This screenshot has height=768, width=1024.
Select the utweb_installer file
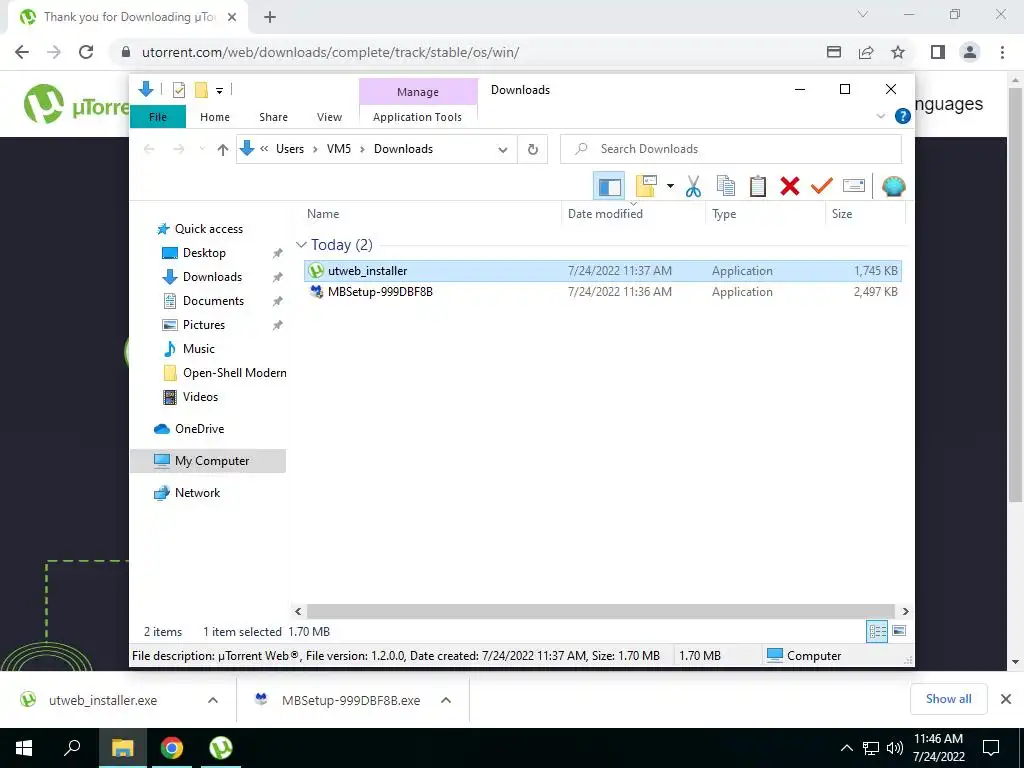603,270
